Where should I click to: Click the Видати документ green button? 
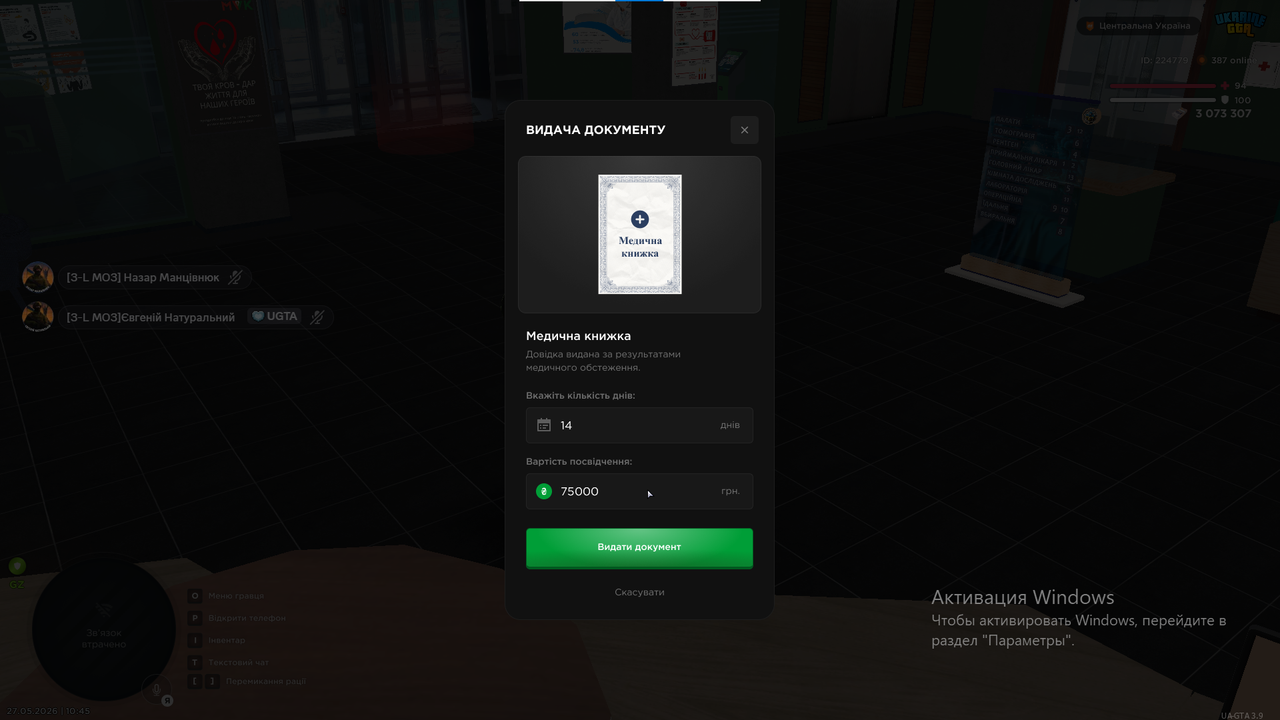(639, 547)
